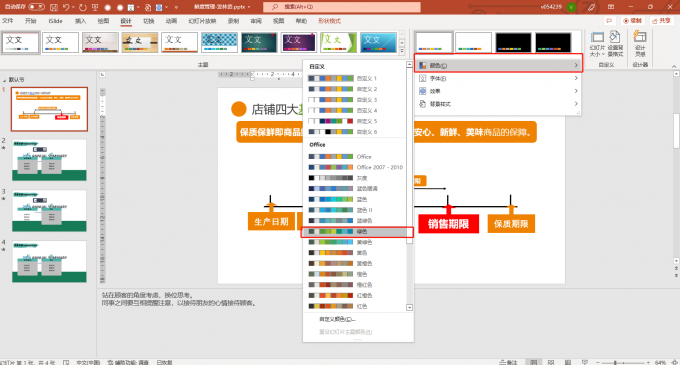The image size is (680, 365).
Task: Open the filename dropdown in title bar
Action: pyautogui.click(x=249, y=7)
